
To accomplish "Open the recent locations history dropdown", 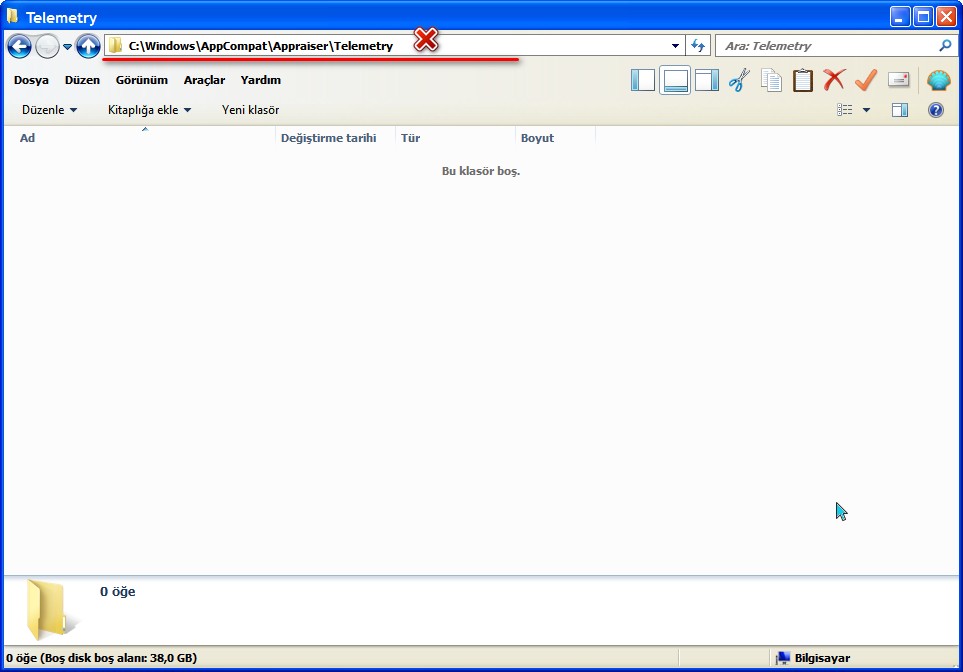I will [x=68, y=47].
